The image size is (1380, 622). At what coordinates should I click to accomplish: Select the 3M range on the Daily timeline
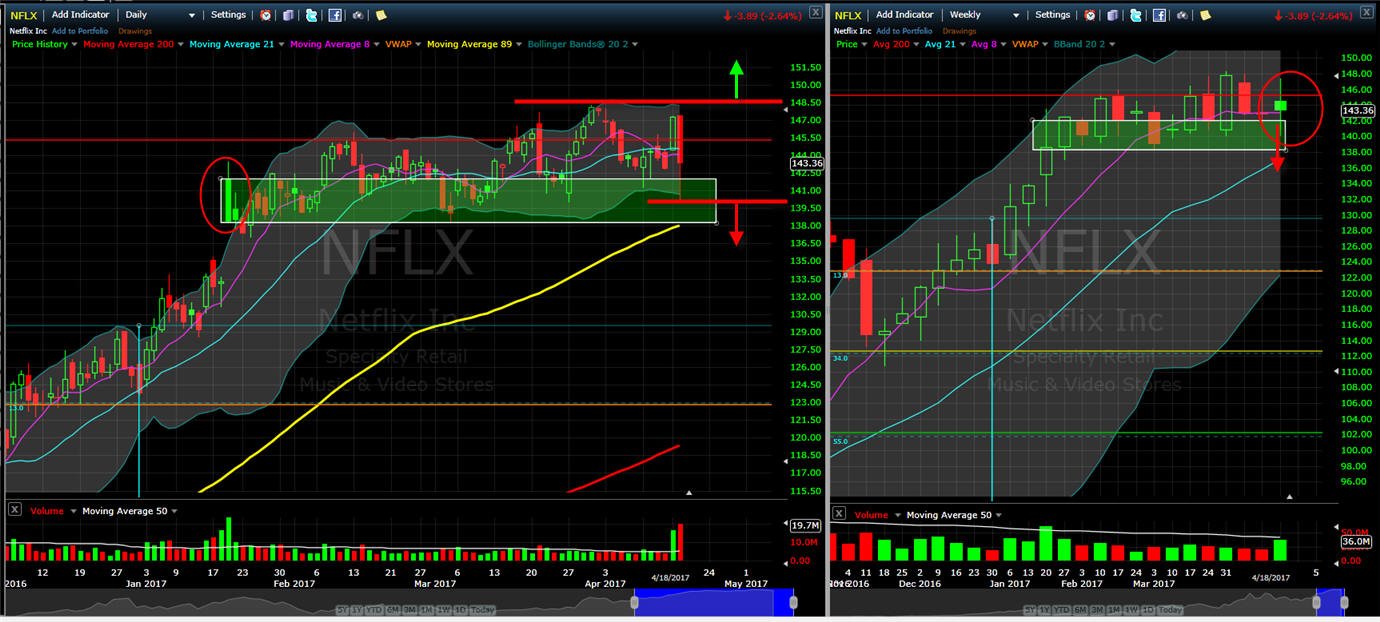pos(410,610)
